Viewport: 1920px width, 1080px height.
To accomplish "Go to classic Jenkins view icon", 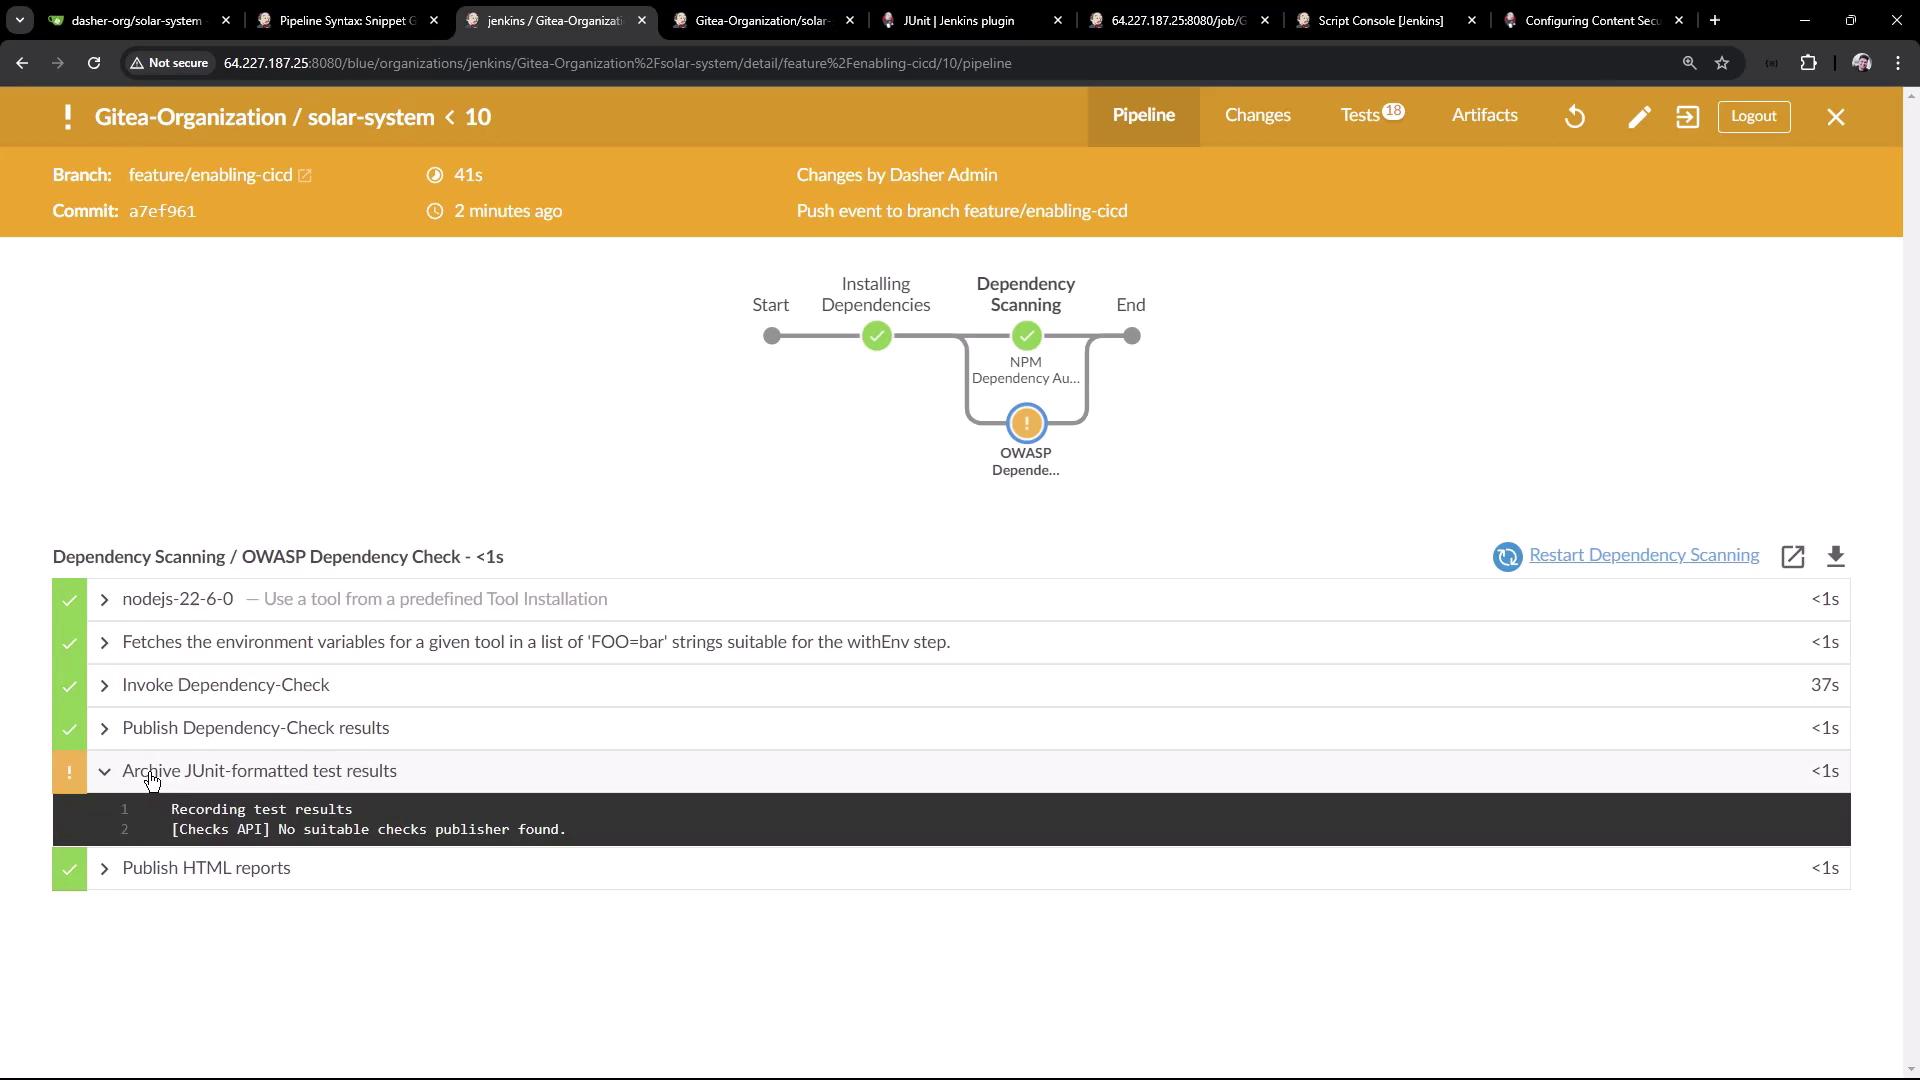I will click(x=1687, y=117).
